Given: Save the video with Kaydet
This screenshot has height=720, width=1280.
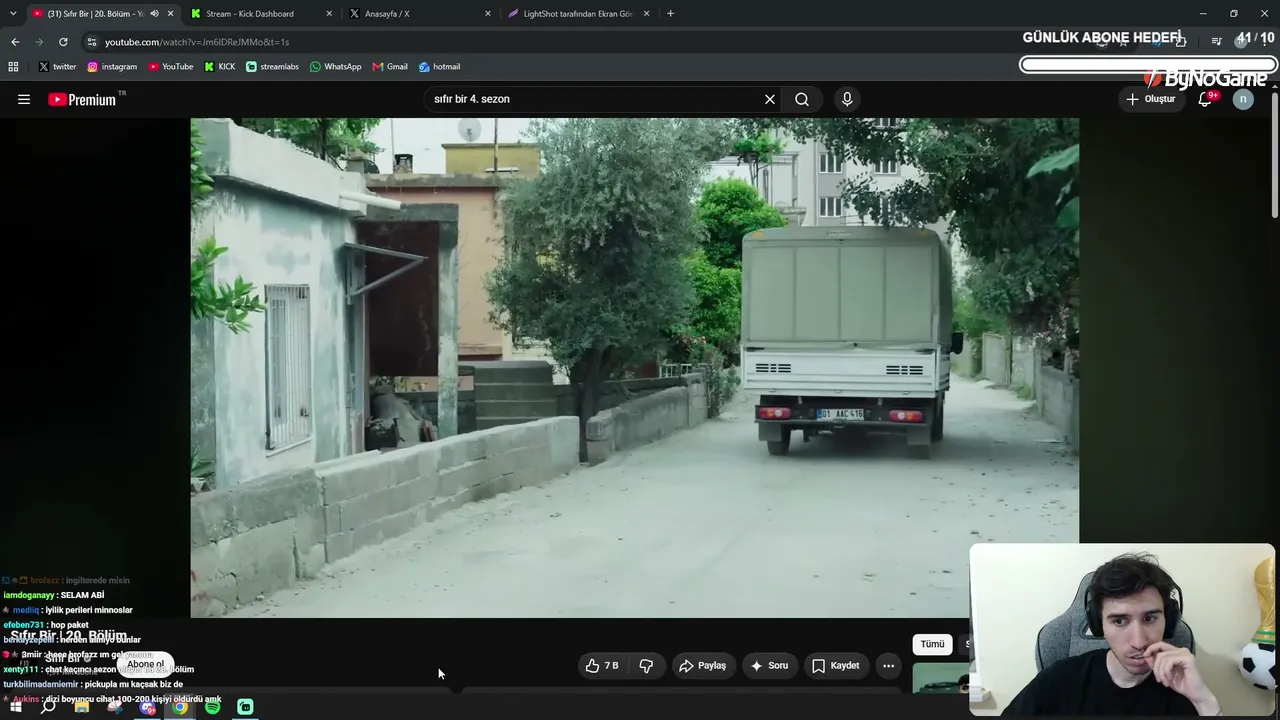Looking at the screenshot, I should 836,666.
